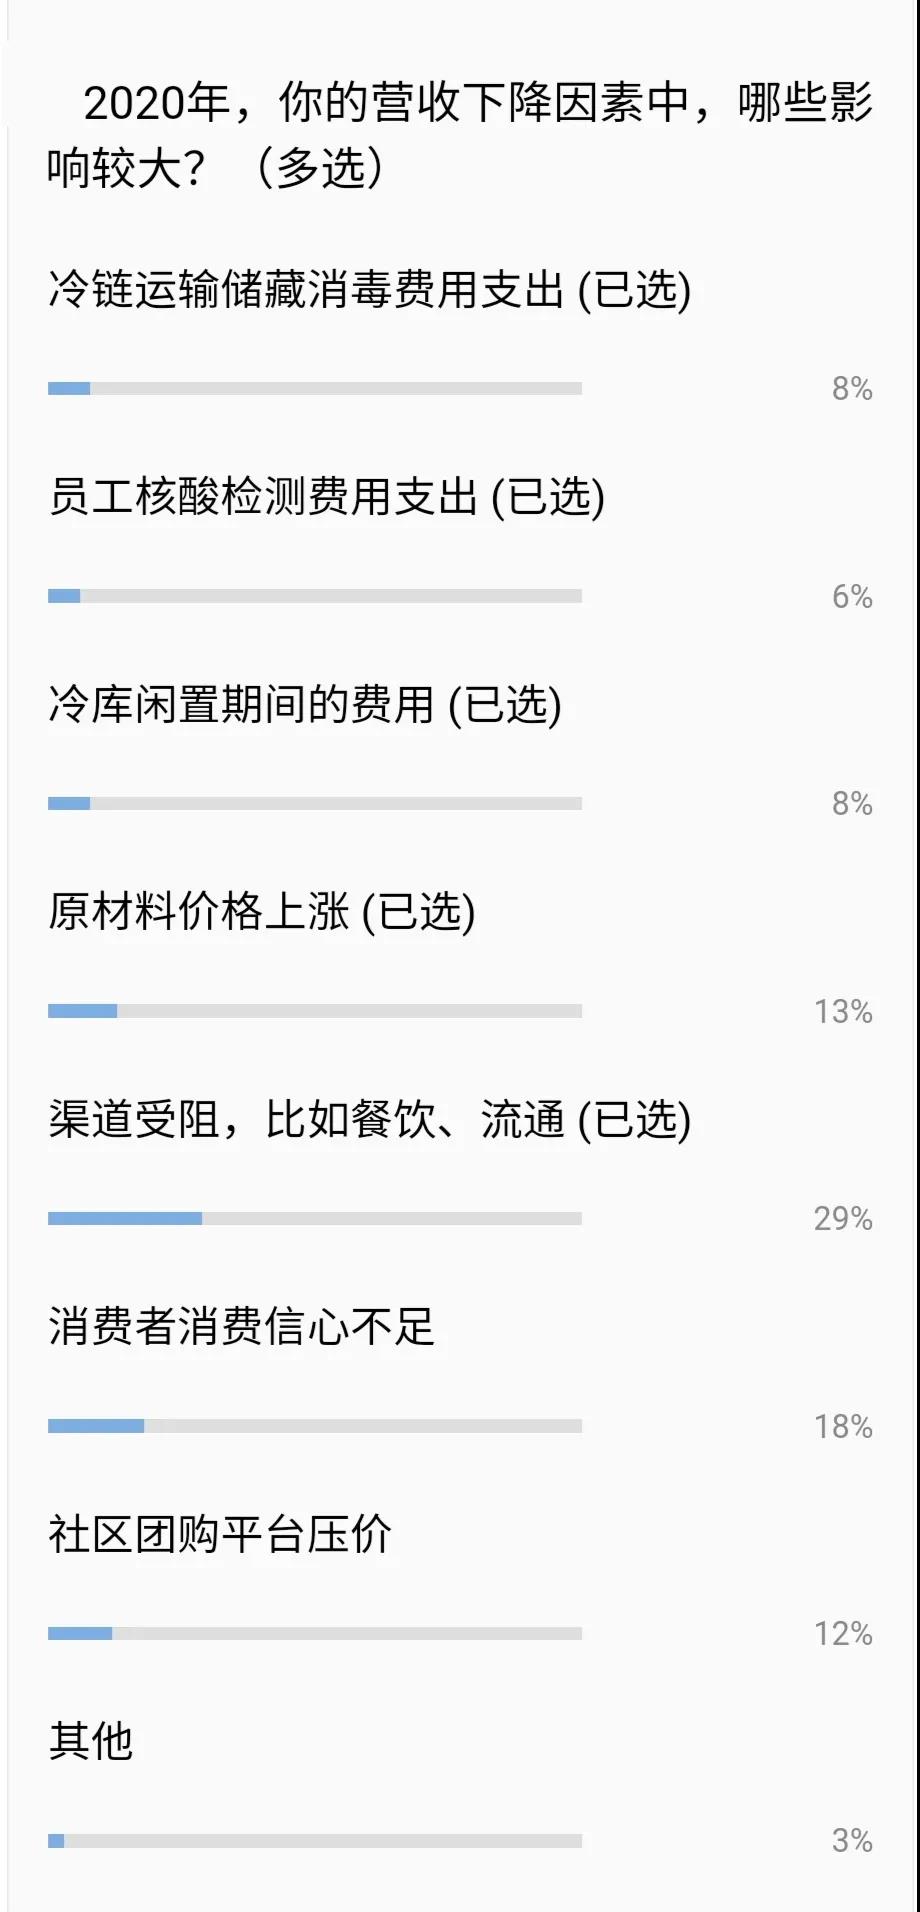Image resolution: width=920 pixels, height=1912 pixels.
Task: Click the 29% result percentage
Action: 843,1219
